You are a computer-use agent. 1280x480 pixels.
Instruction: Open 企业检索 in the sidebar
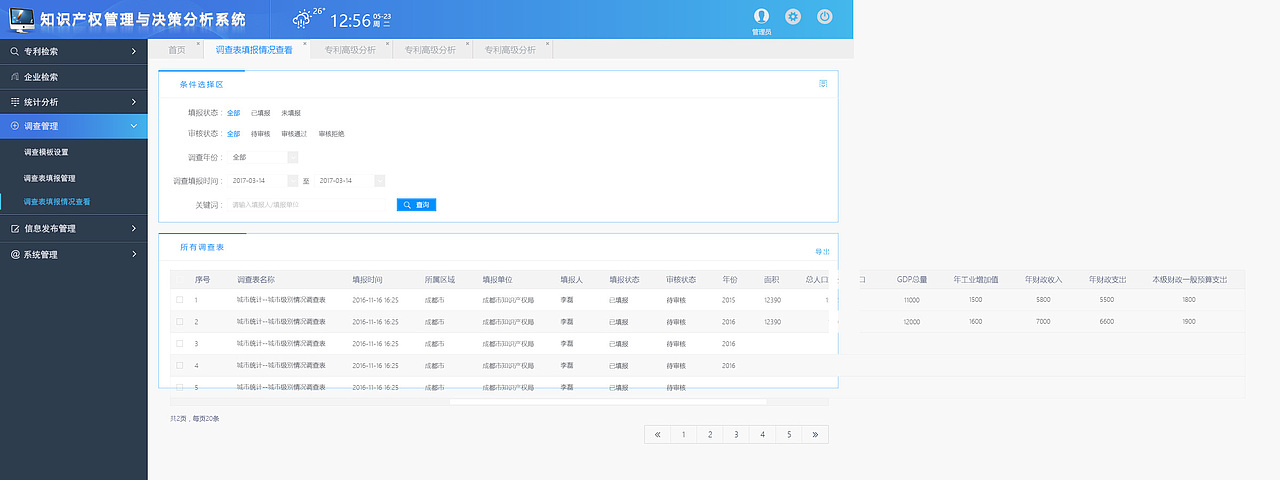tap(74, 76)
